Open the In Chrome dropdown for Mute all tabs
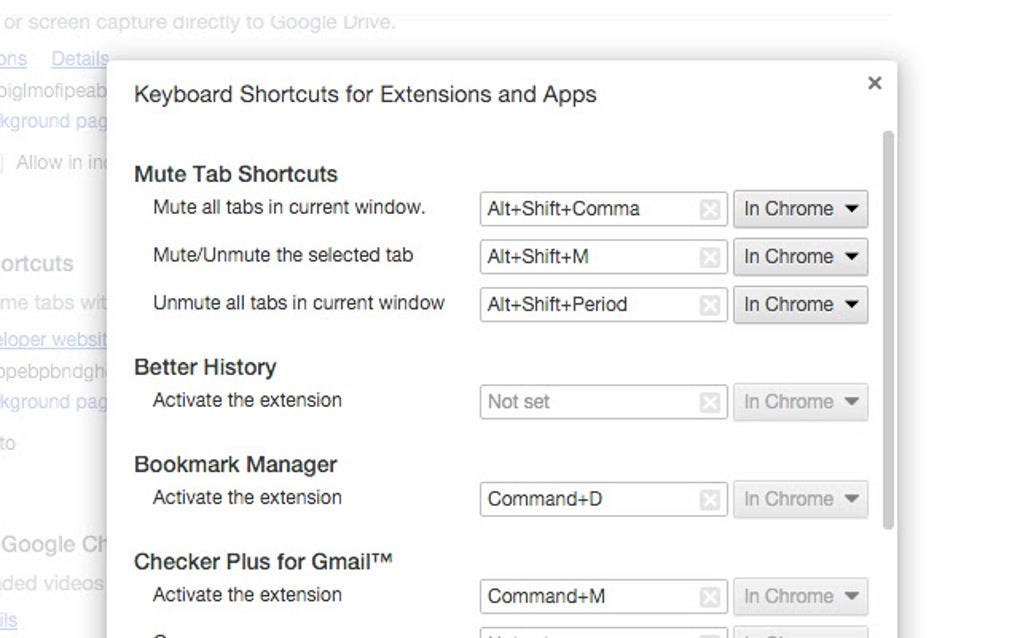The width and height of the screenshot is (1020, 638). tap(800, 208)
